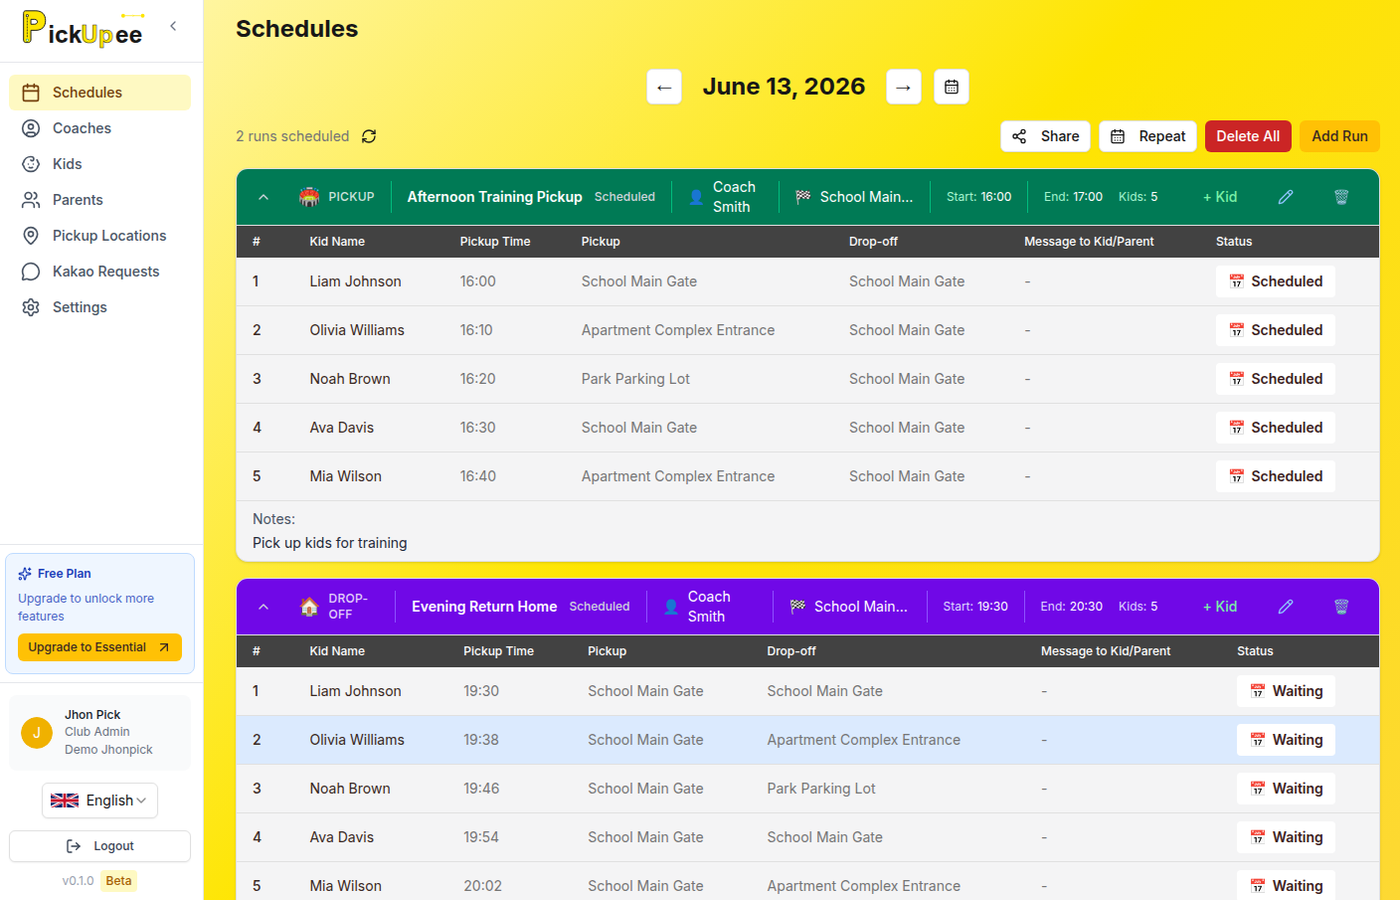Click 'Afternoon Training Pickup' run title
Image resolution: width=1400 pixels, height=900 pixels.
tap(494, 197)
